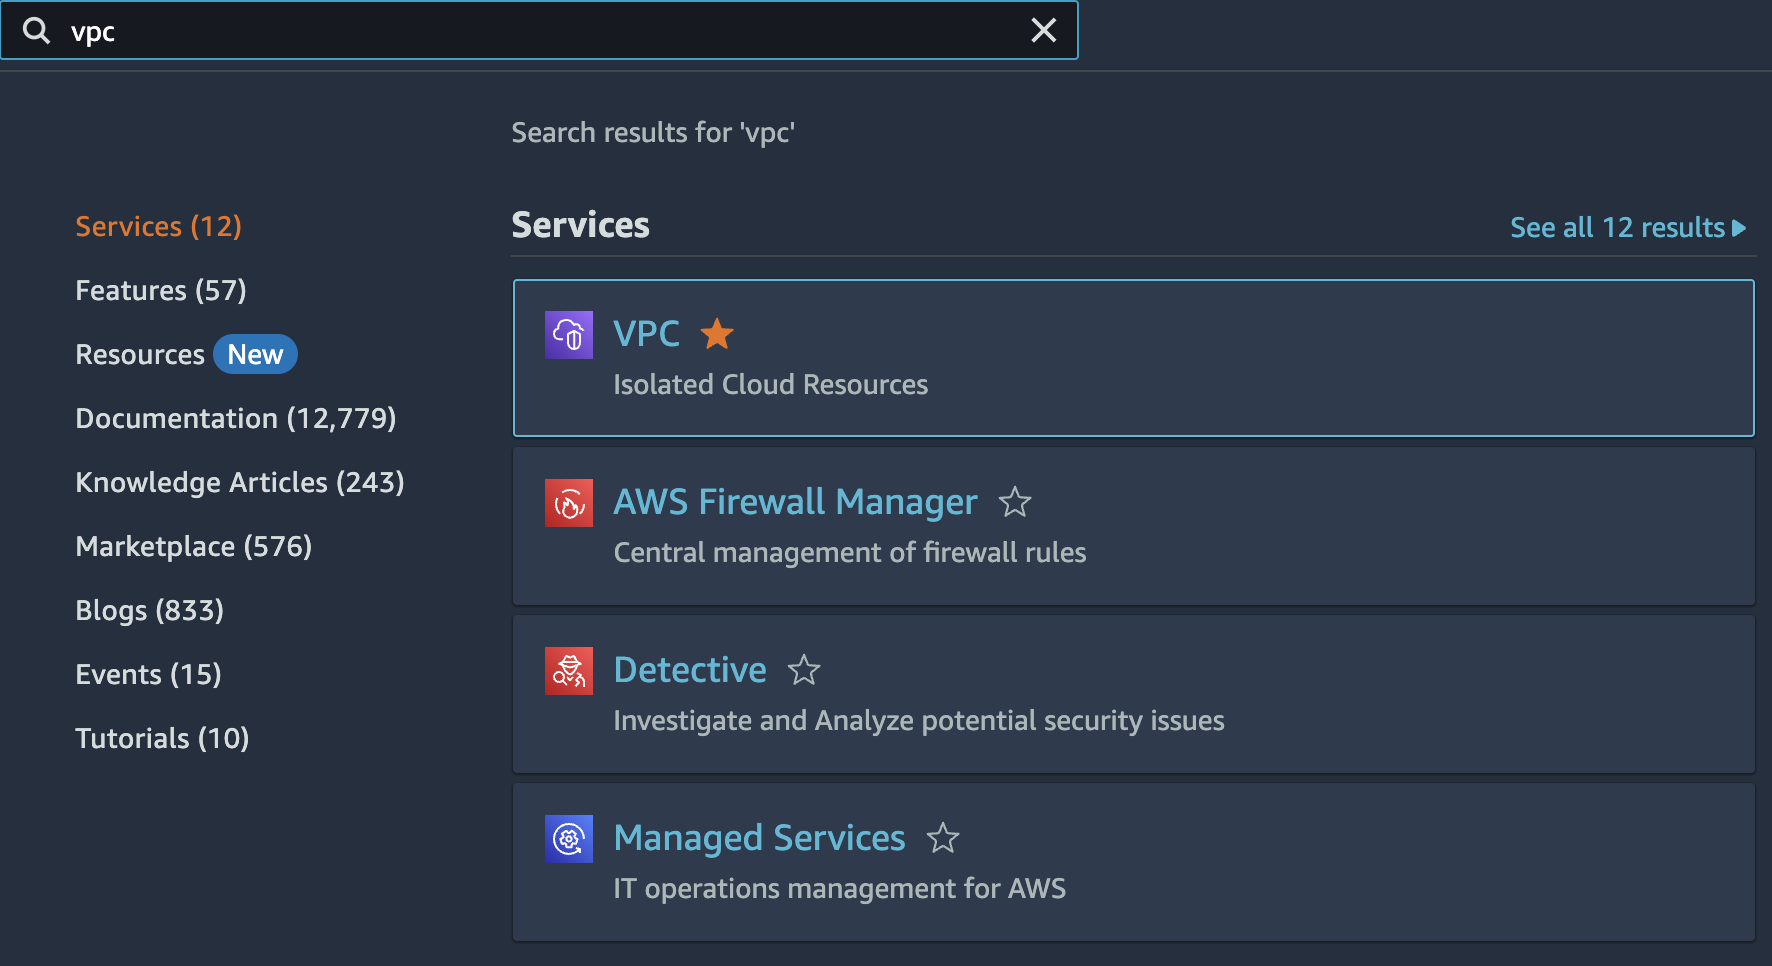Open the Detective service link
The image size is (1772, 966).
point(690,669)
